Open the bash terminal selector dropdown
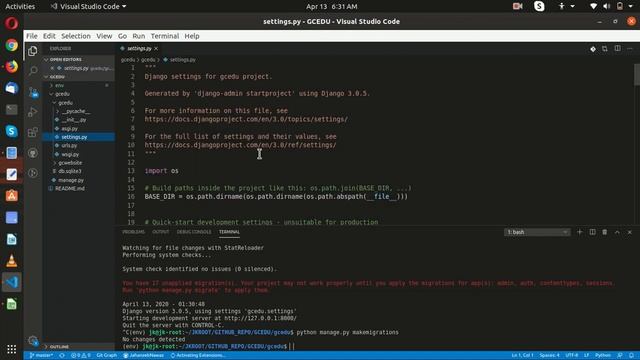The height and width of the screenshot is (360, 640). 537,232
